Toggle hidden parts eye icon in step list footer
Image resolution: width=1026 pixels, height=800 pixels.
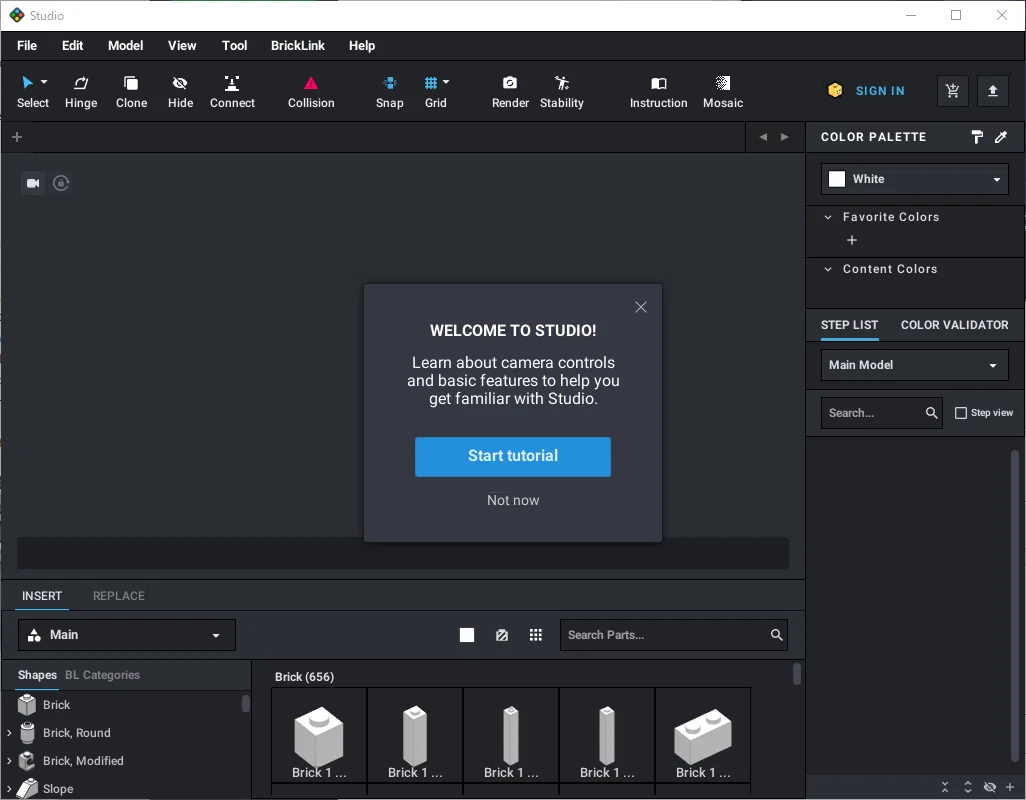tap(990, 787)
